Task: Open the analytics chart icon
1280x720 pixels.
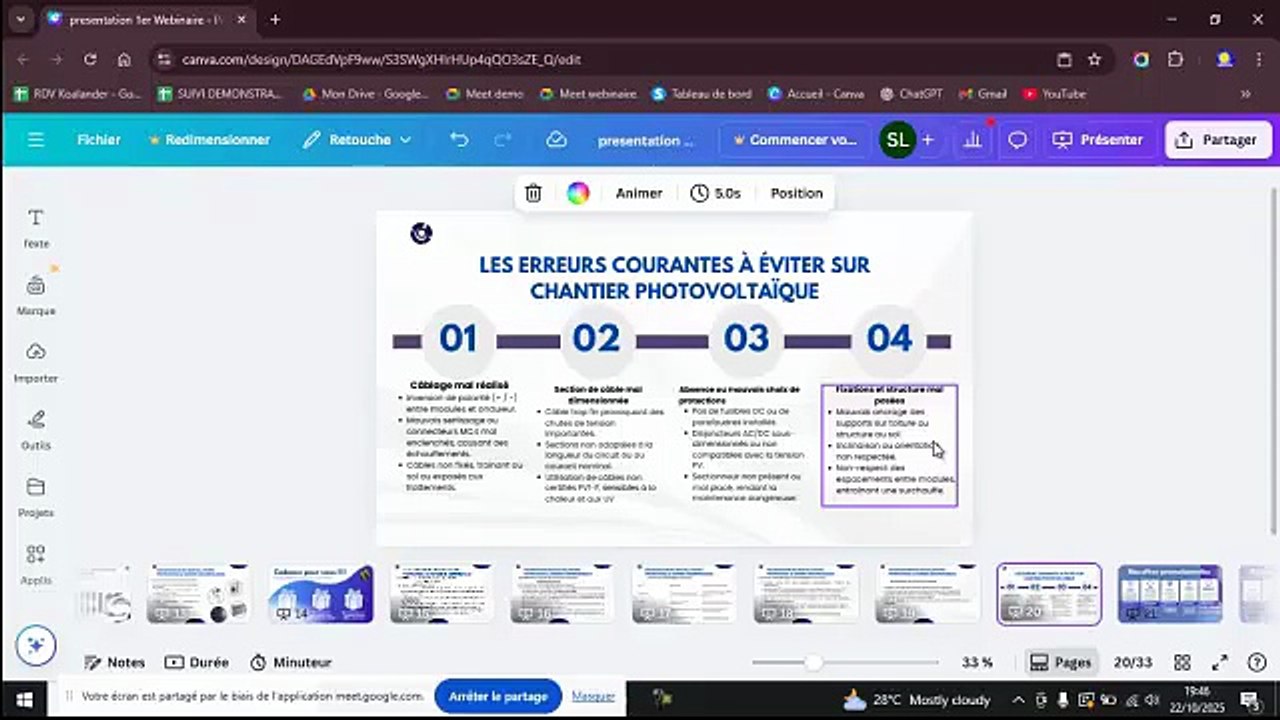Action: pos(972,140)
